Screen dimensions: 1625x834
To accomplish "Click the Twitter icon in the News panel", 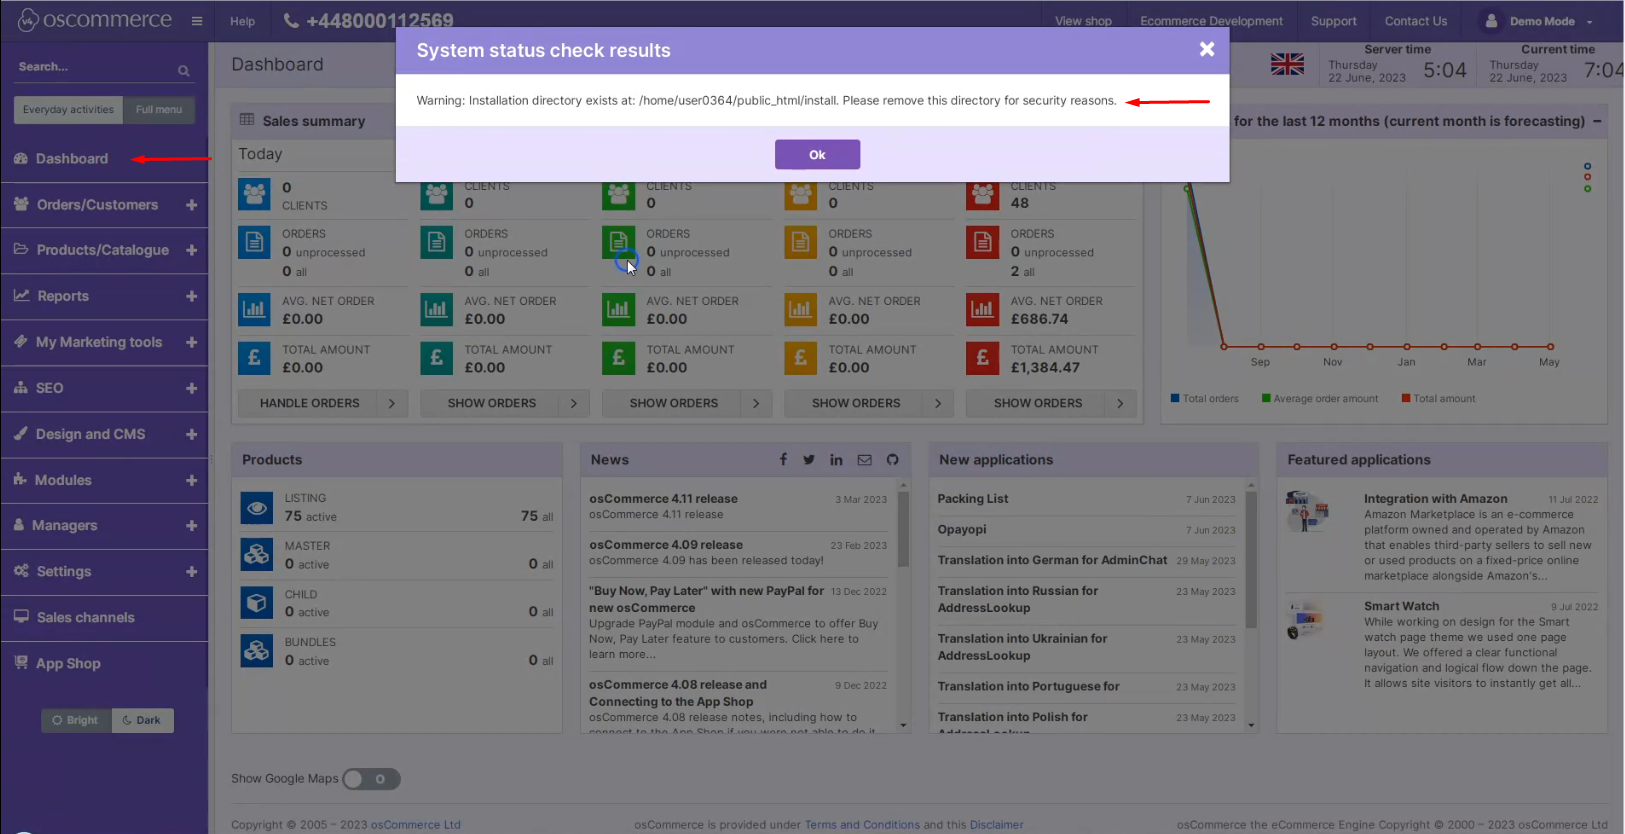I will point(809,460).
